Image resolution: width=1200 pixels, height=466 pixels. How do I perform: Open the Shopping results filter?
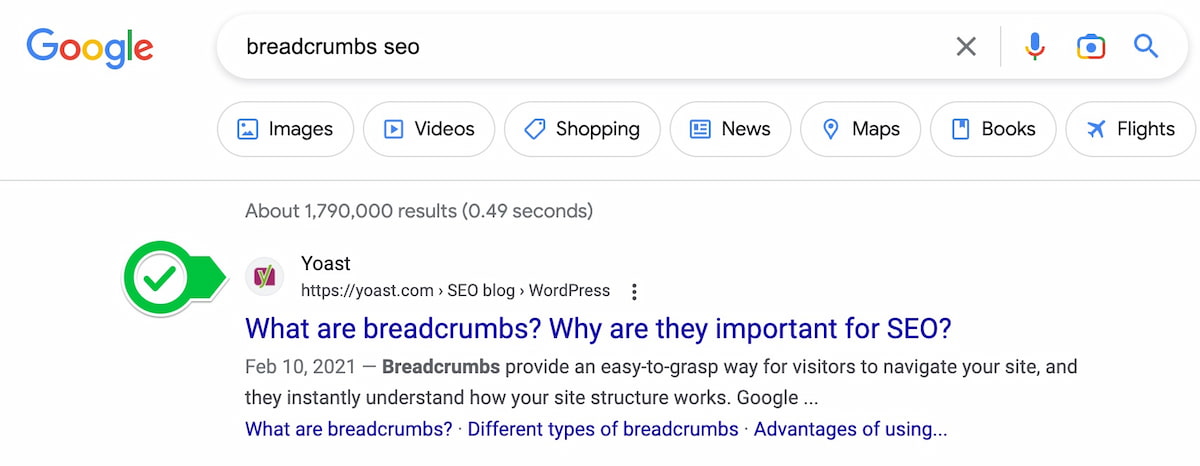pyautogui.click(x=582, y=129)
